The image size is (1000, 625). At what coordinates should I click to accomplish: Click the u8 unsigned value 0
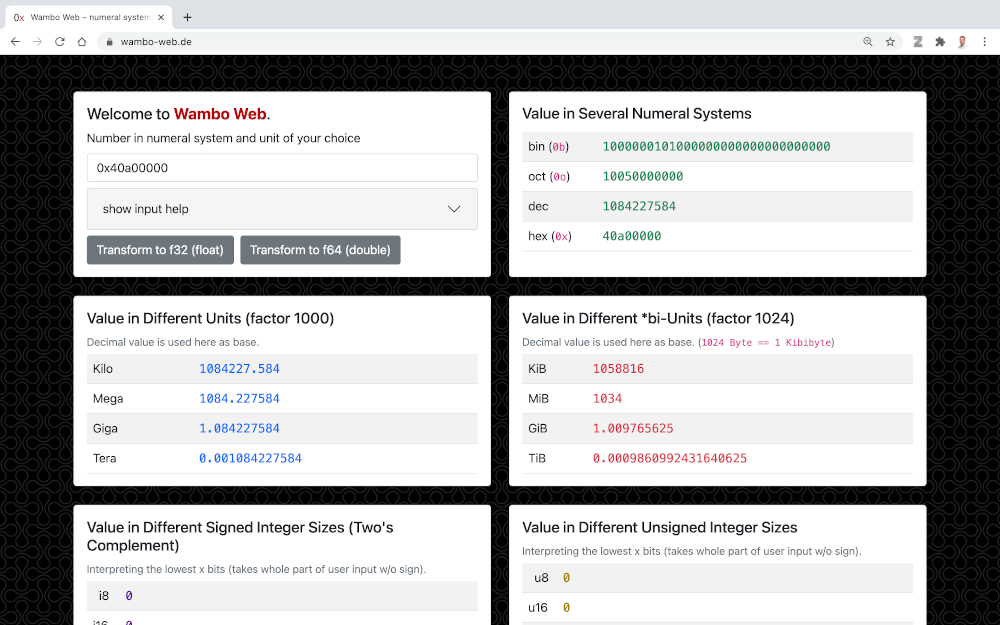(566, 578)
